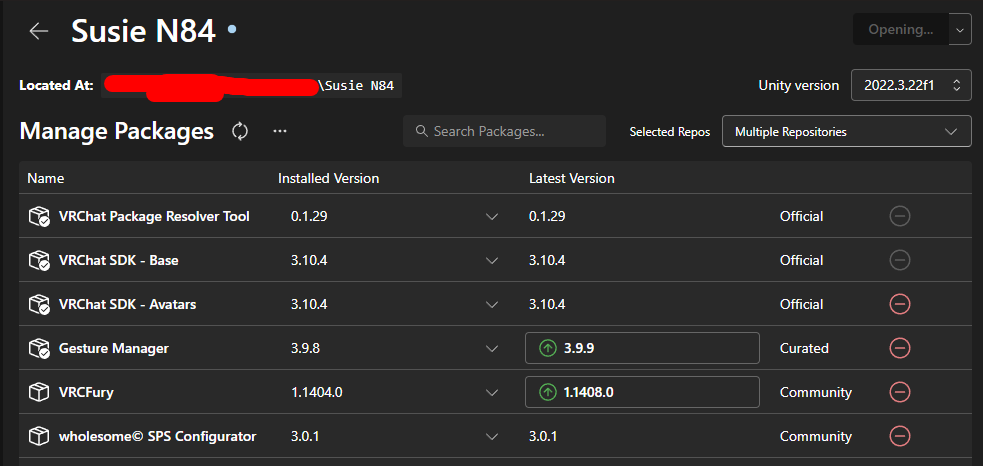Click the Search Packages field
Image resolution: width=983 pixels, height=466 pixels.
pyautogui.click(x=504, y=131)
